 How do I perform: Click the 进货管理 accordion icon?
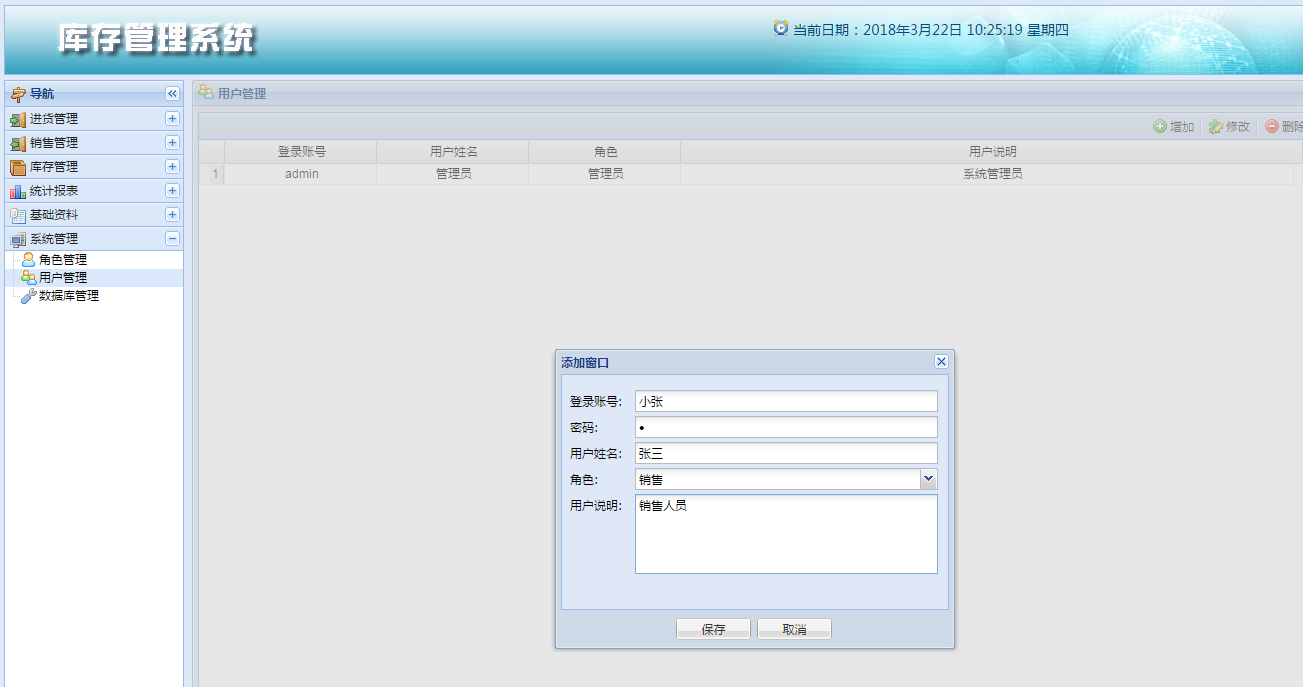(x=18, y=119)
